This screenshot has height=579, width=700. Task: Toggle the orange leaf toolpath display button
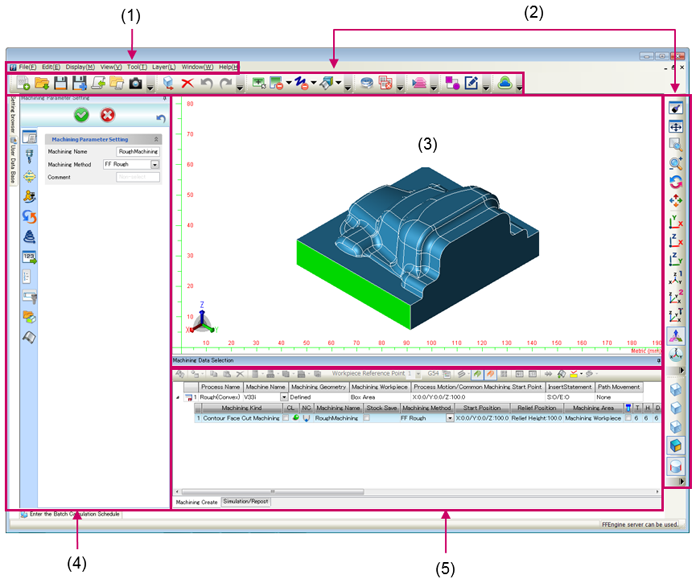490,374
